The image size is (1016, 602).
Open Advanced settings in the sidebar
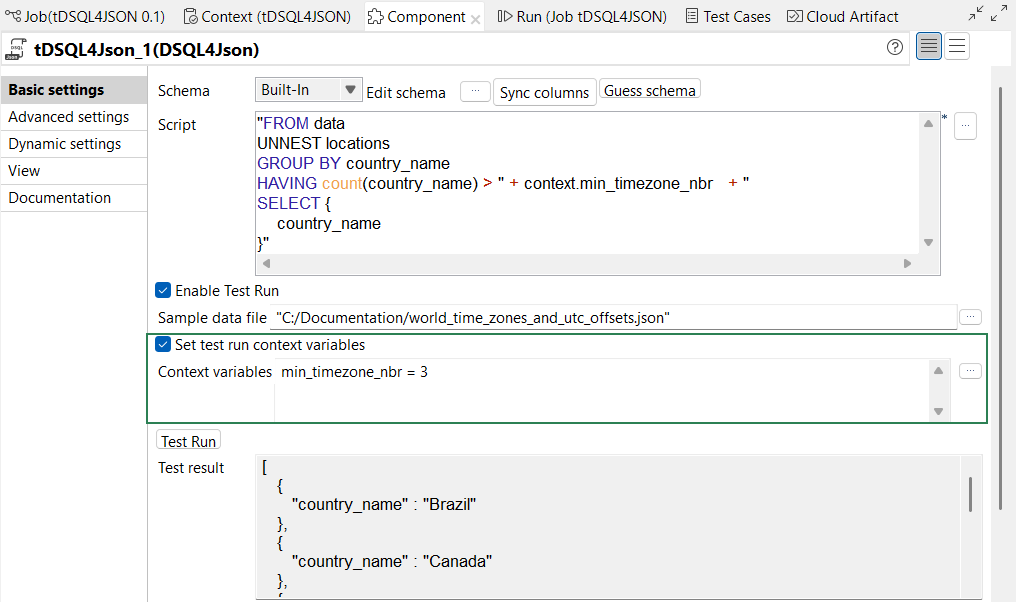[x=68, y=116]
